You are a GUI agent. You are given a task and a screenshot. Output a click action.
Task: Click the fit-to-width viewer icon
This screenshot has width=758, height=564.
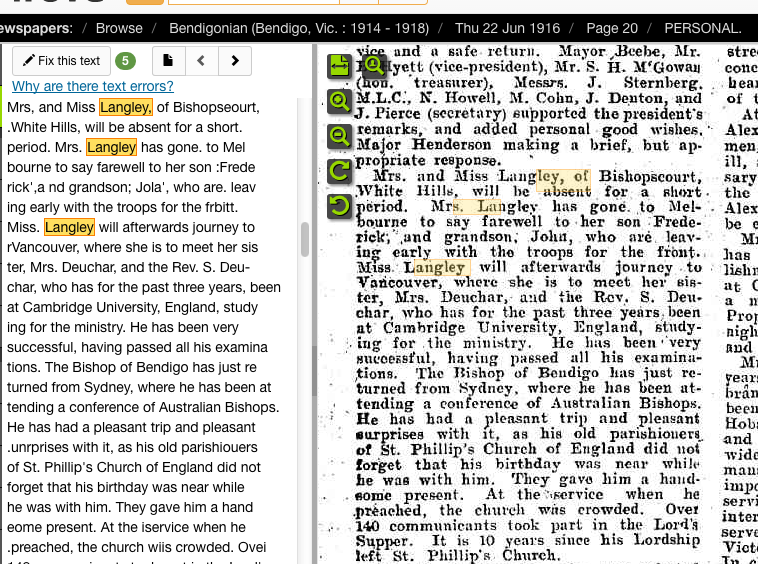(x=339, y=67)
